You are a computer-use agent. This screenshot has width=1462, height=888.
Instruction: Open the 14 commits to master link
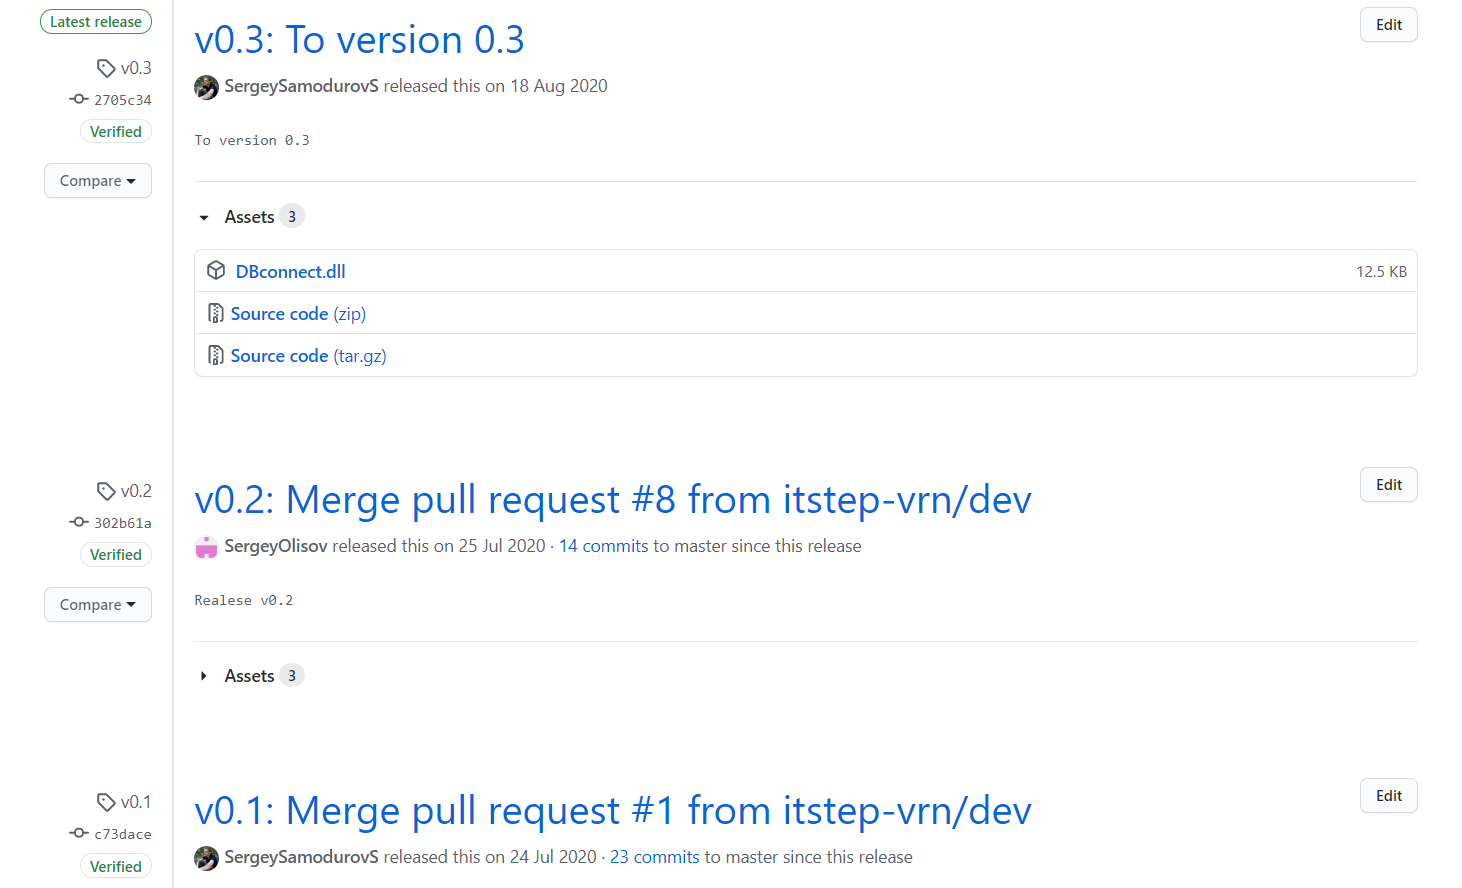point(603,546)
